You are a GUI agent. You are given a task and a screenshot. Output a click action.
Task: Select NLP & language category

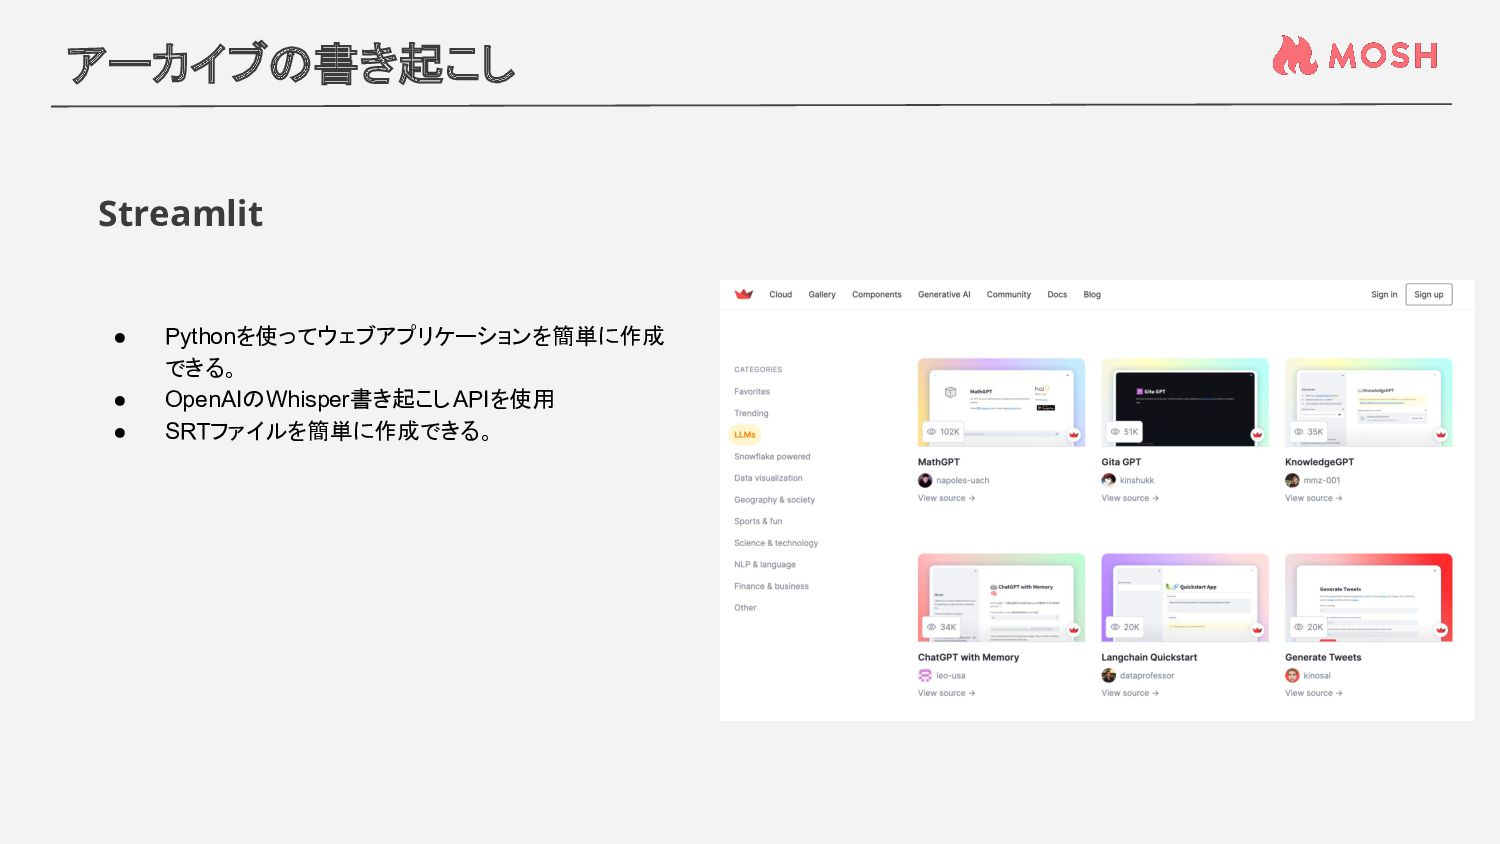tap(765, 565)
